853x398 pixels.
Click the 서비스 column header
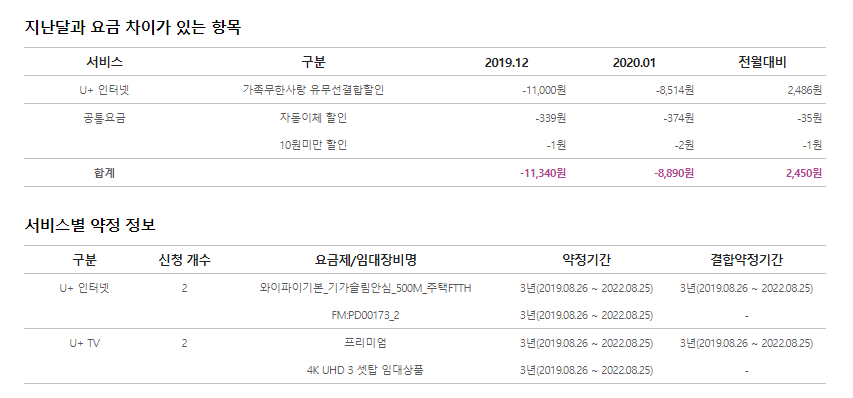[x=104, y=62]
